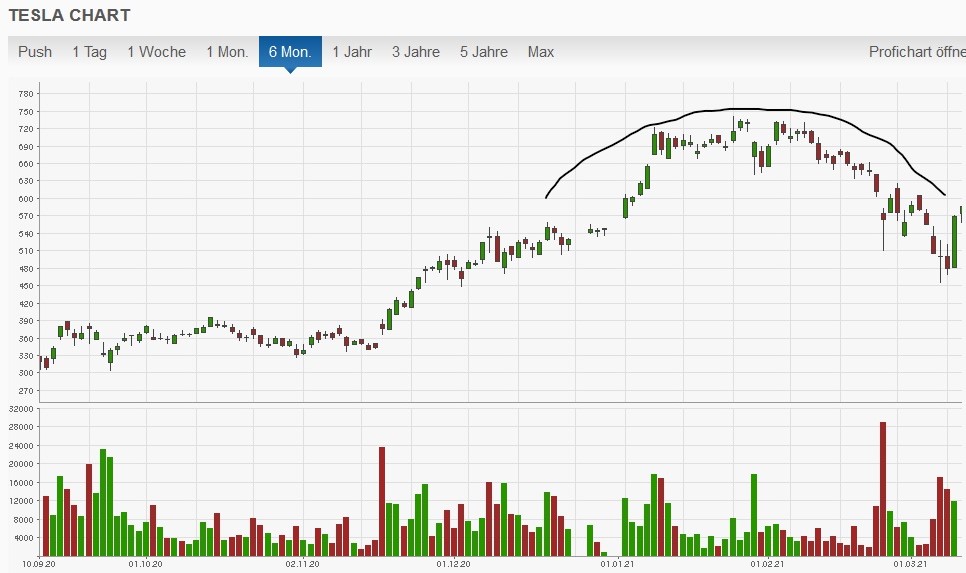Select the 5 Jahre tab
The image size is (966, 573).
[484, 52]
